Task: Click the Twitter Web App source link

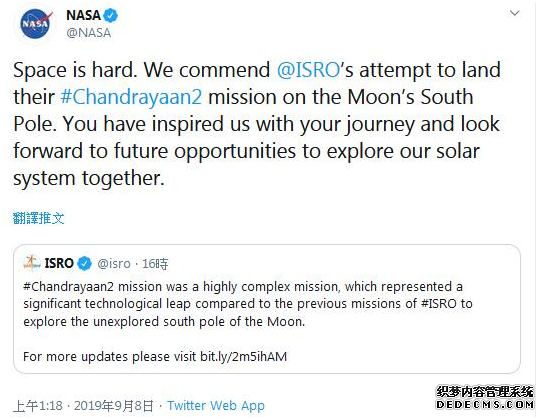Action: pyautogui.click(x=216, y=405)
